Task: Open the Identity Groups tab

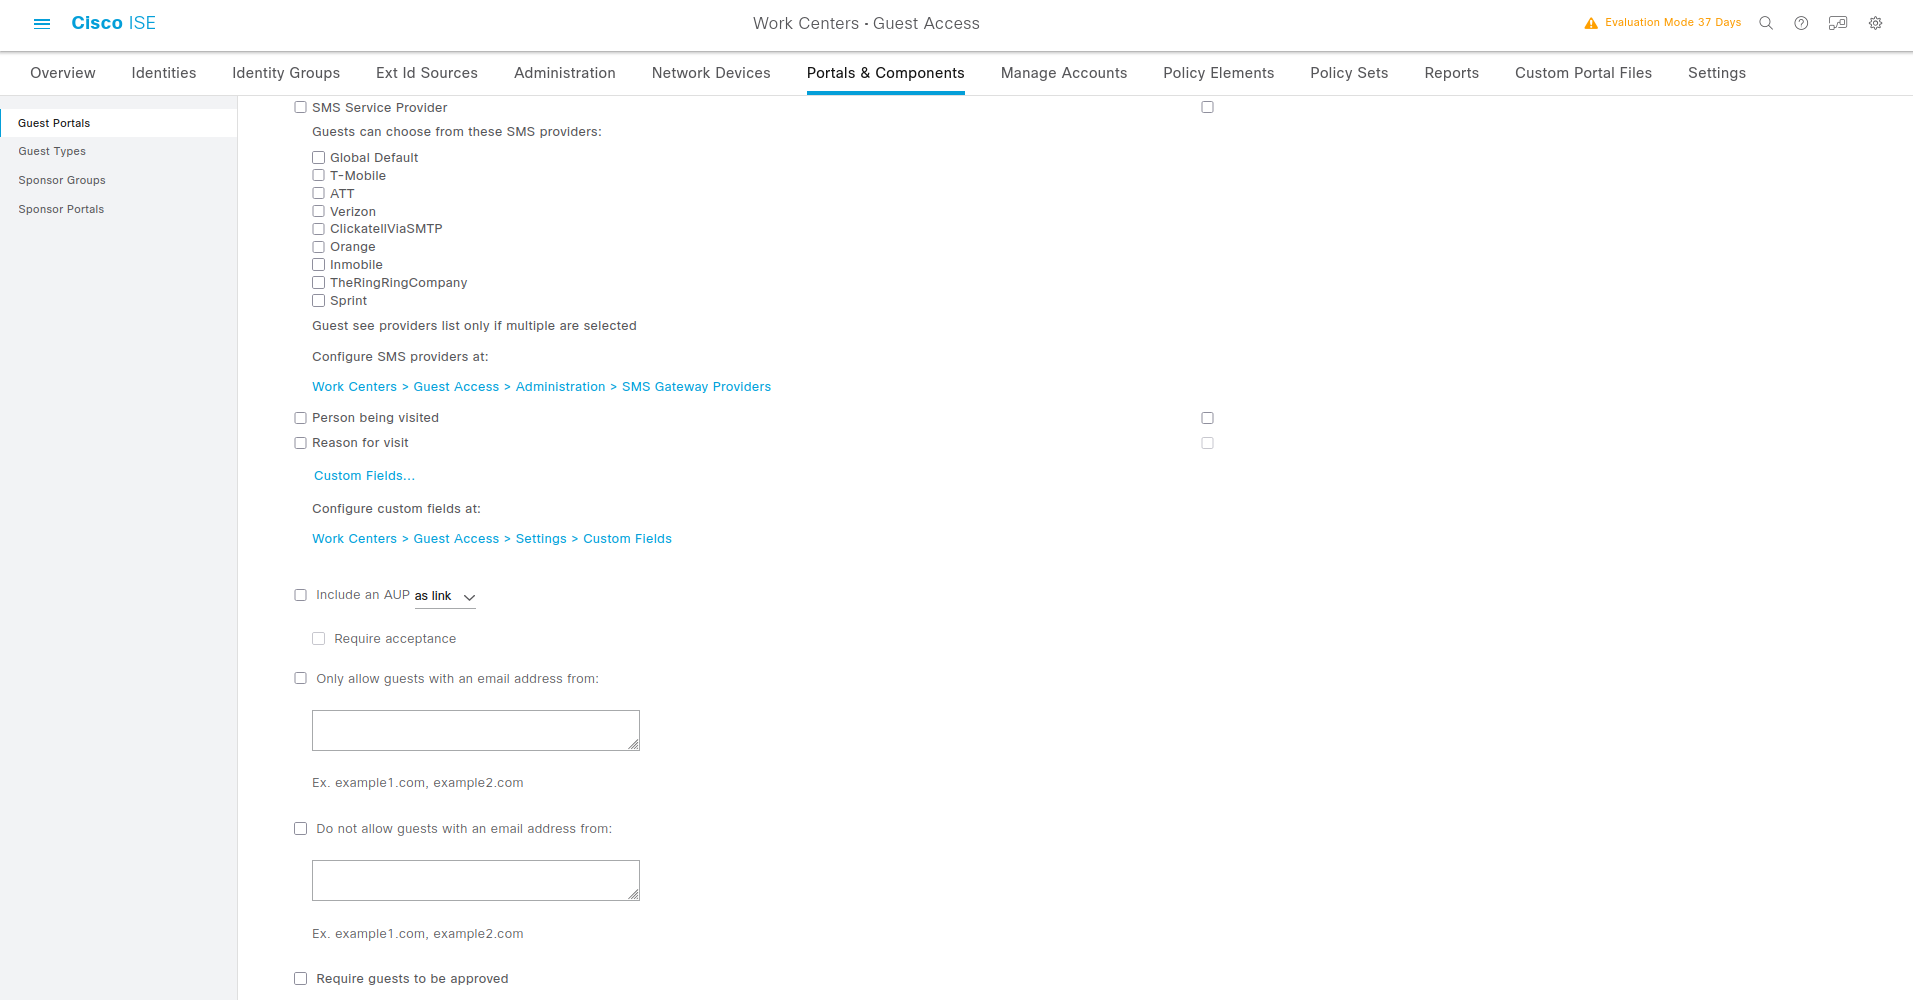Action: click(x=286, y=73)
